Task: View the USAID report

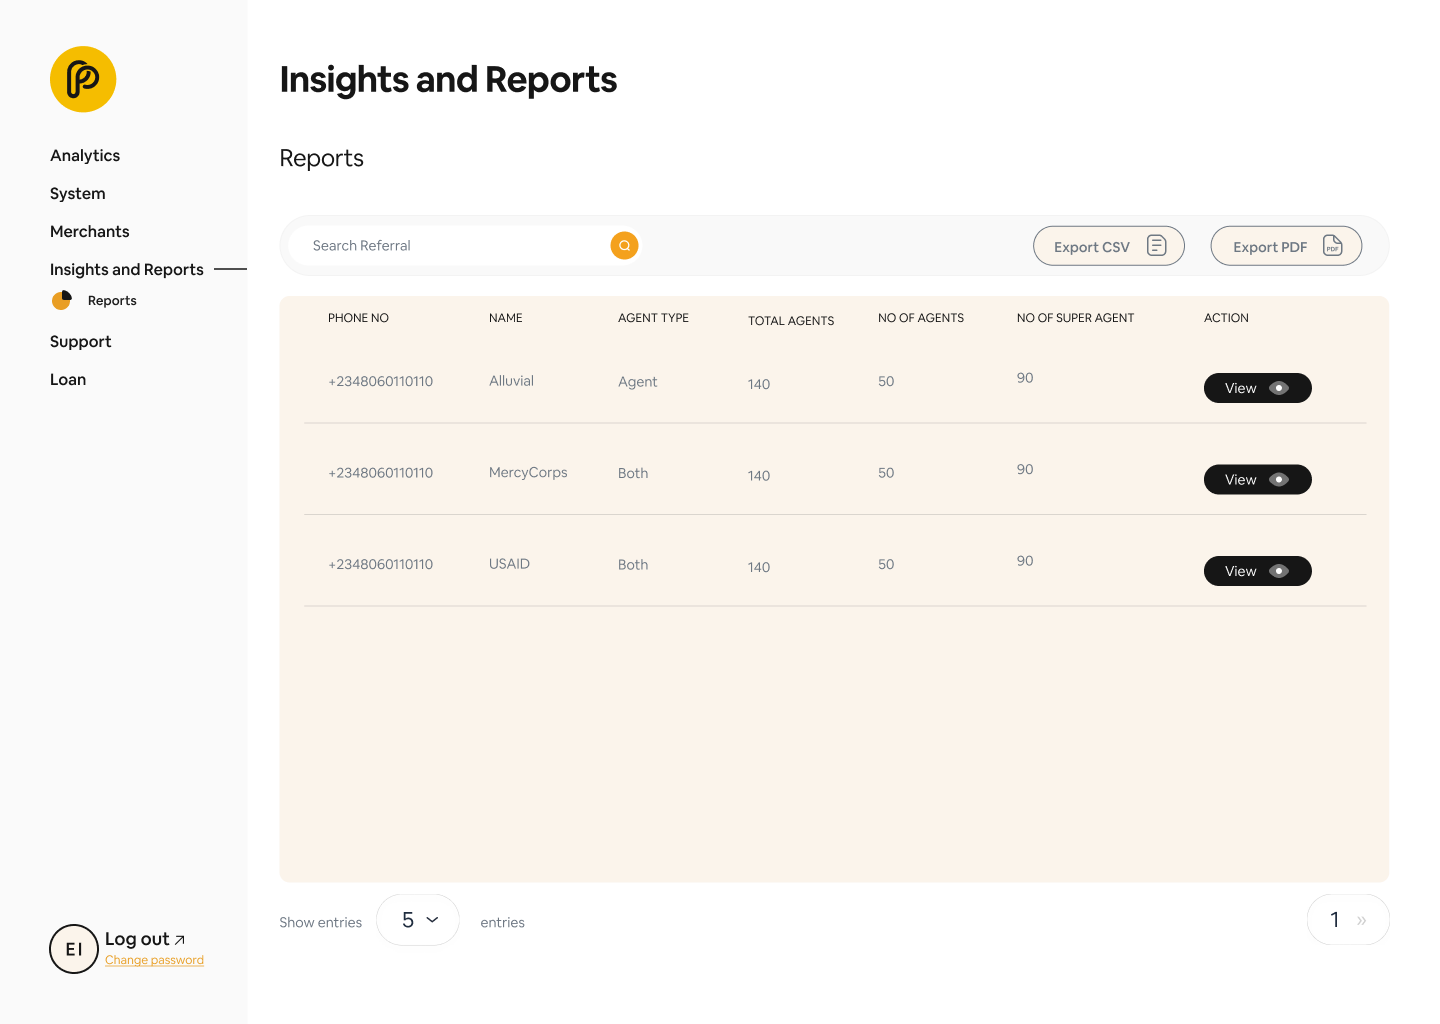Action: [1258, 571]
